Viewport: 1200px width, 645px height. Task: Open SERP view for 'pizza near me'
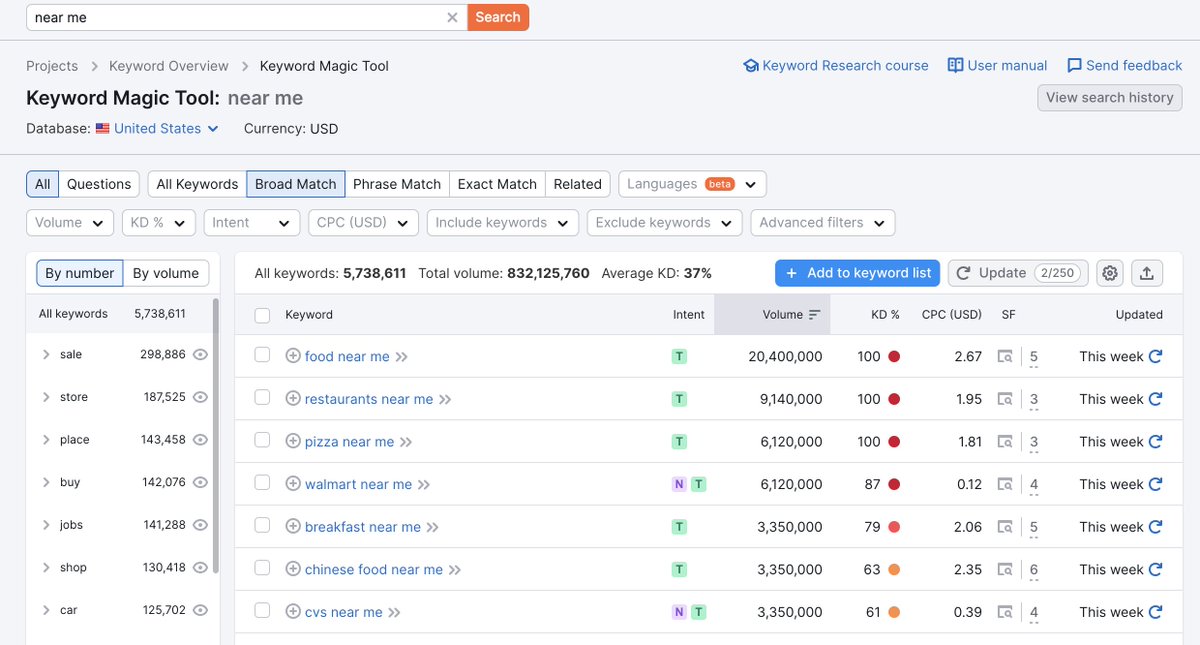click(1005, 442)
